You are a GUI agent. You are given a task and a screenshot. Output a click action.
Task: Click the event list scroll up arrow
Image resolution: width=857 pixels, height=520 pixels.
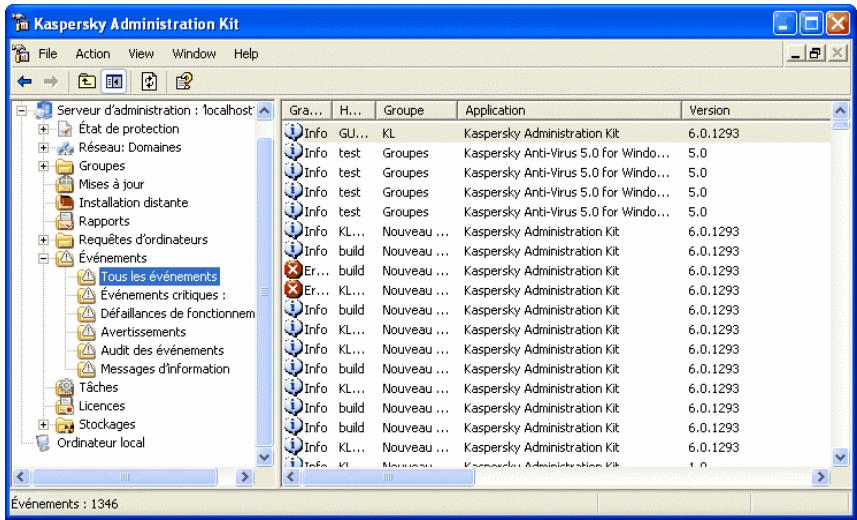[x=840, y=110]
